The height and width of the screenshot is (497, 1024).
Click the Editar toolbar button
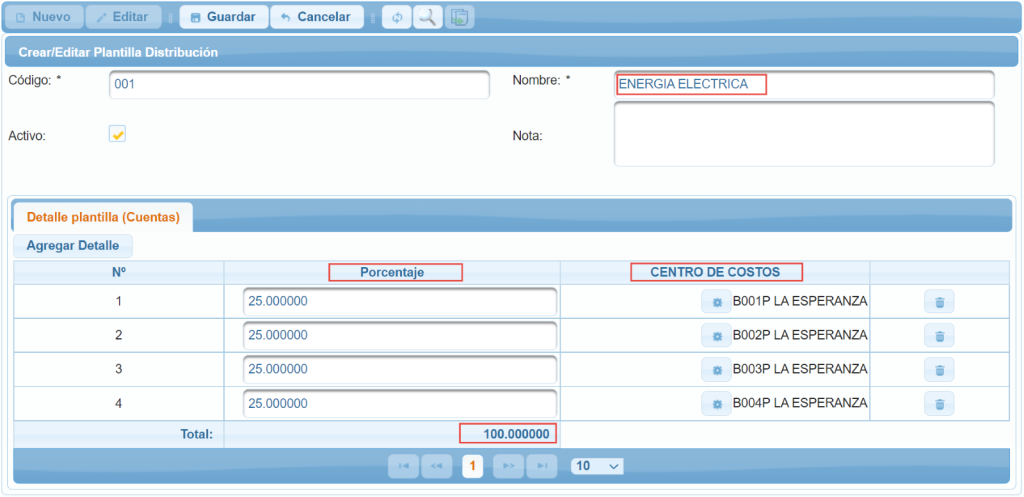pos(123,18)
